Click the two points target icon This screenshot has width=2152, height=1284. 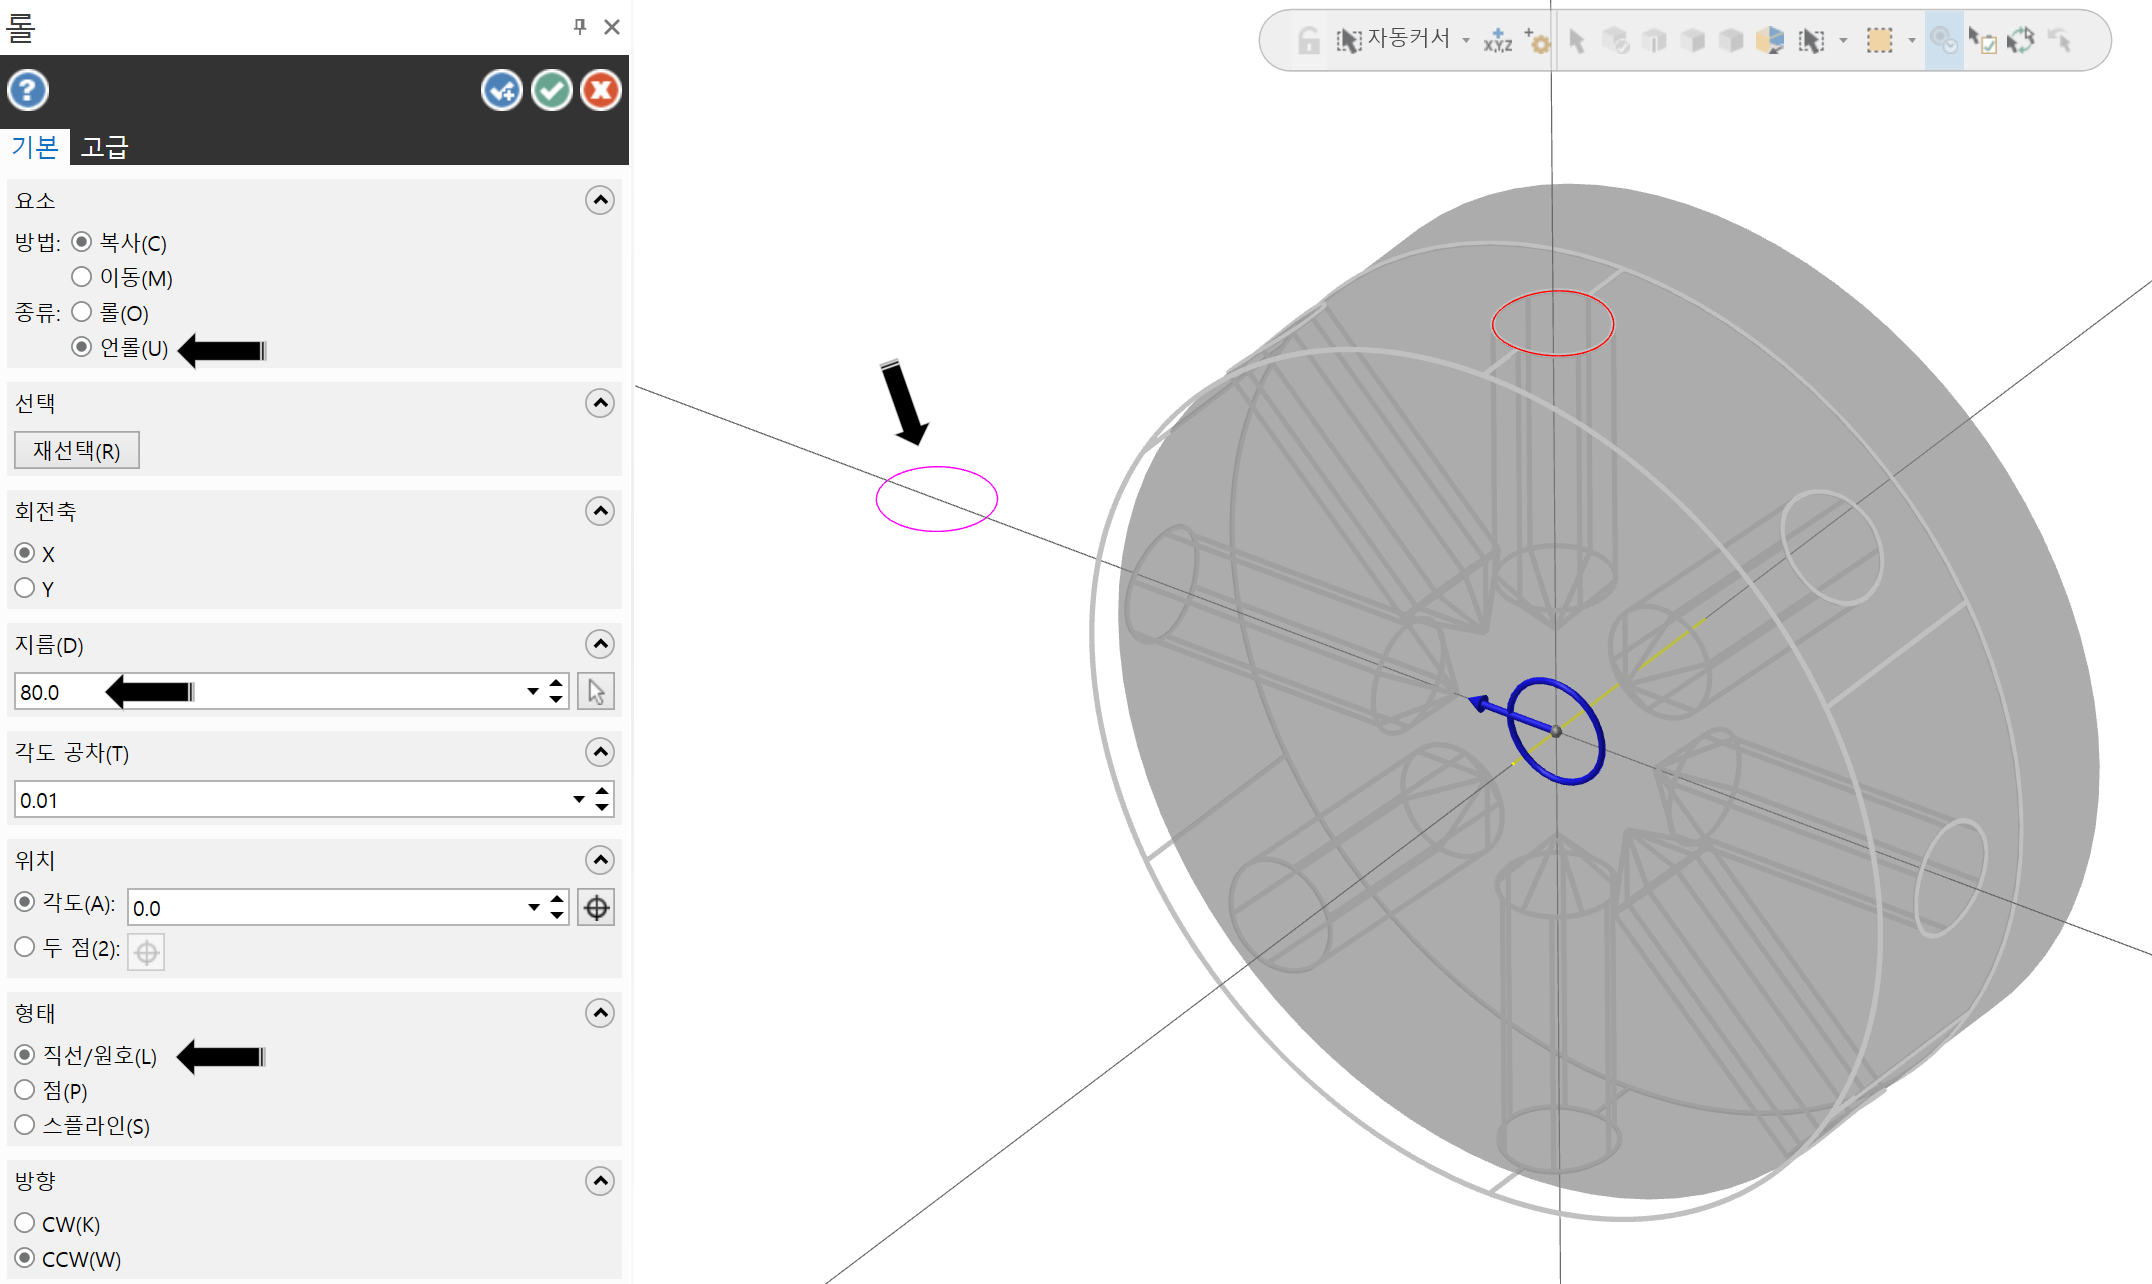(x=146, y=953)
